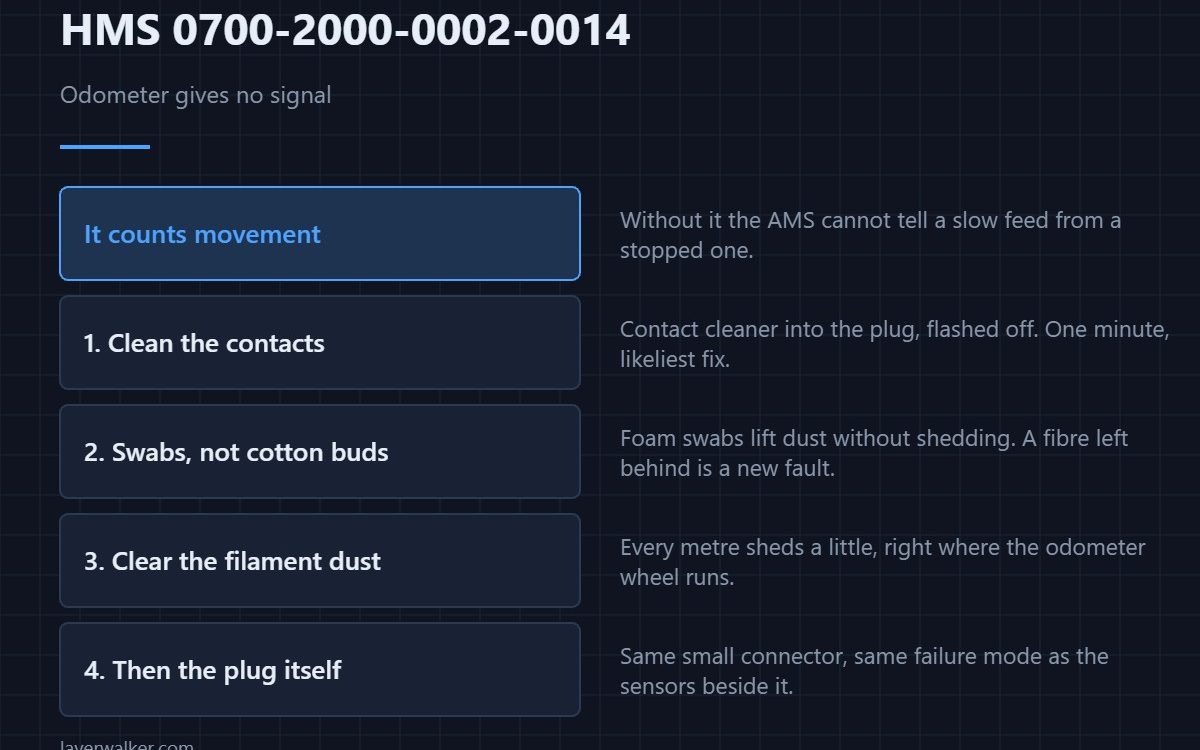Click the "Odometer gives no signal" subtitle
The image size is (1200, 750).
195,96
